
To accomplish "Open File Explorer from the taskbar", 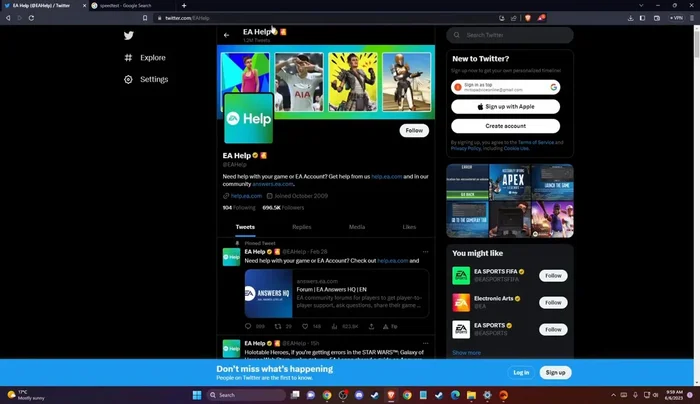I will tap(471, 395).
